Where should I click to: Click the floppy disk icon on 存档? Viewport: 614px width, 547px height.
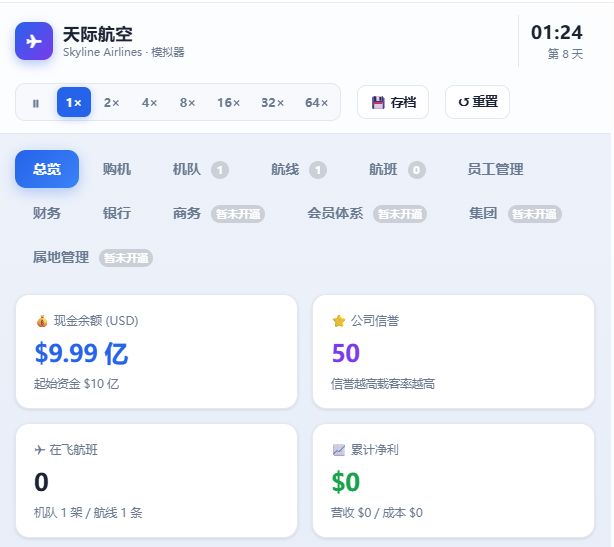378,103
